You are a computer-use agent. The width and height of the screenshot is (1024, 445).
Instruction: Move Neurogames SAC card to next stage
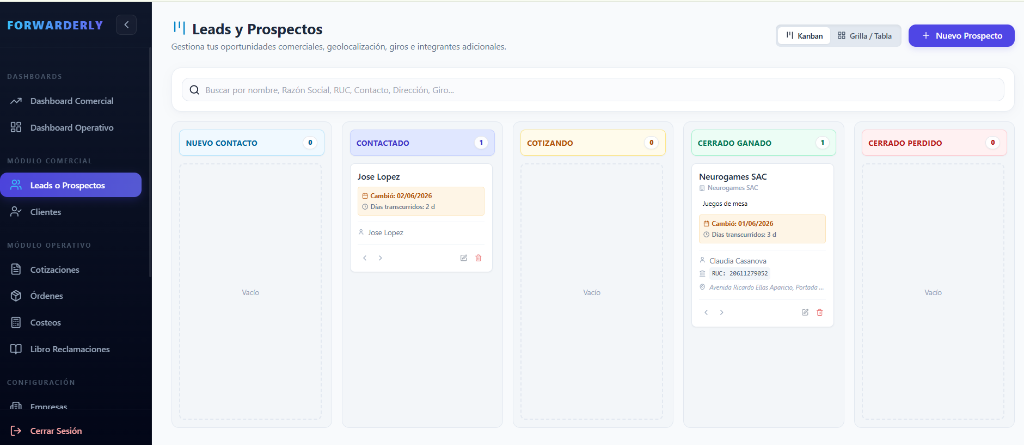(722, 312)
